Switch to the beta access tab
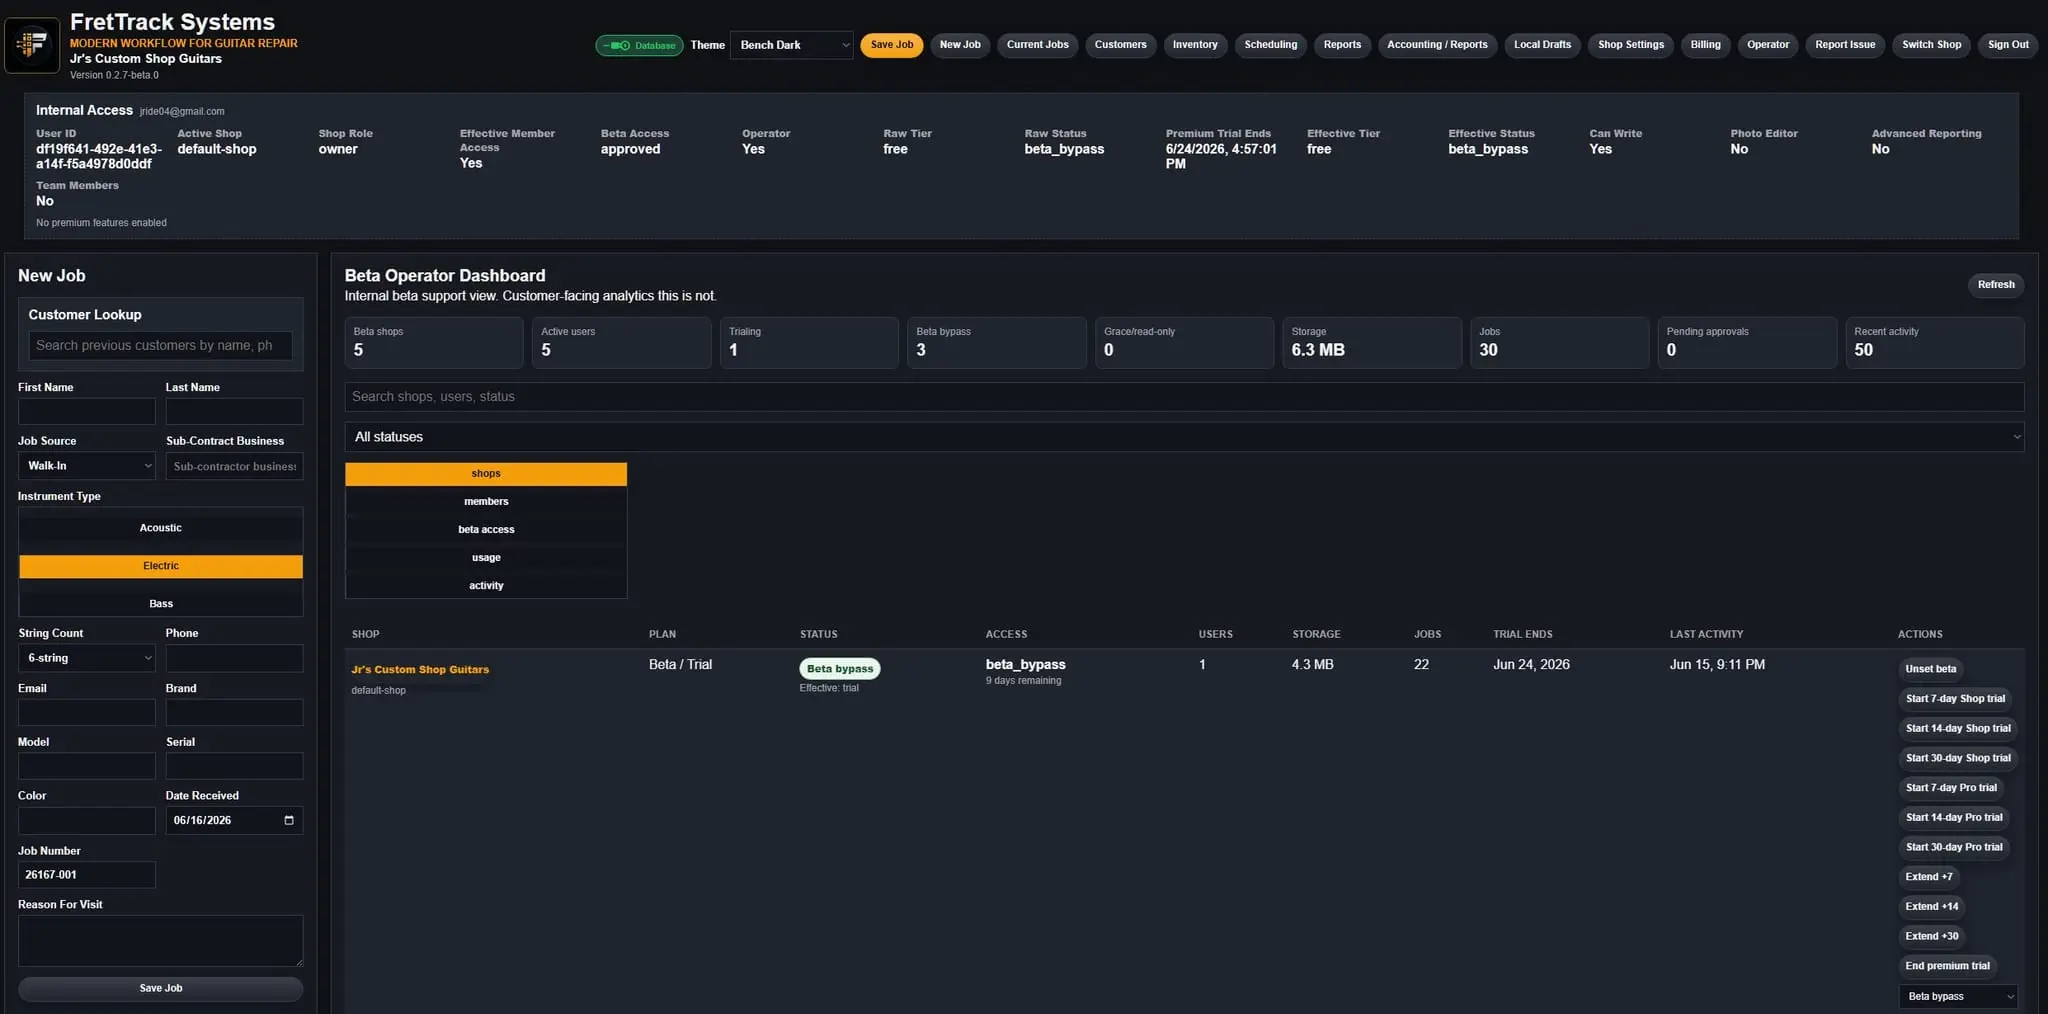 486,530
